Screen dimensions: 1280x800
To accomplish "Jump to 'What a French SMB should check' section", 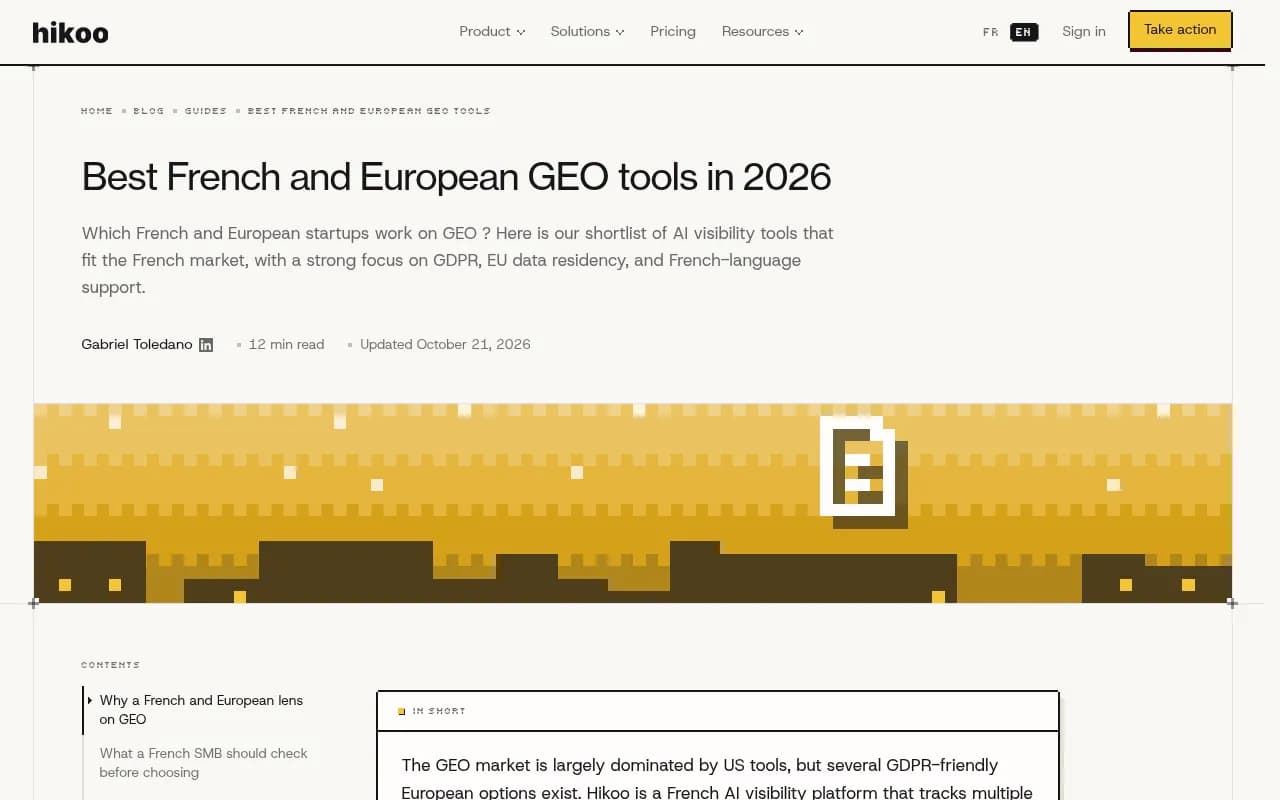I will (203, 763).
